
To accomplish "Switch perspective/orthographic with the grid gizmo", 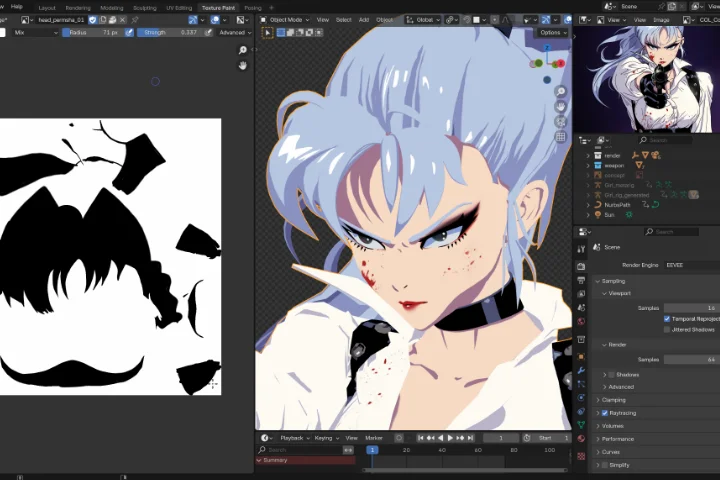I will click(560, 137).
